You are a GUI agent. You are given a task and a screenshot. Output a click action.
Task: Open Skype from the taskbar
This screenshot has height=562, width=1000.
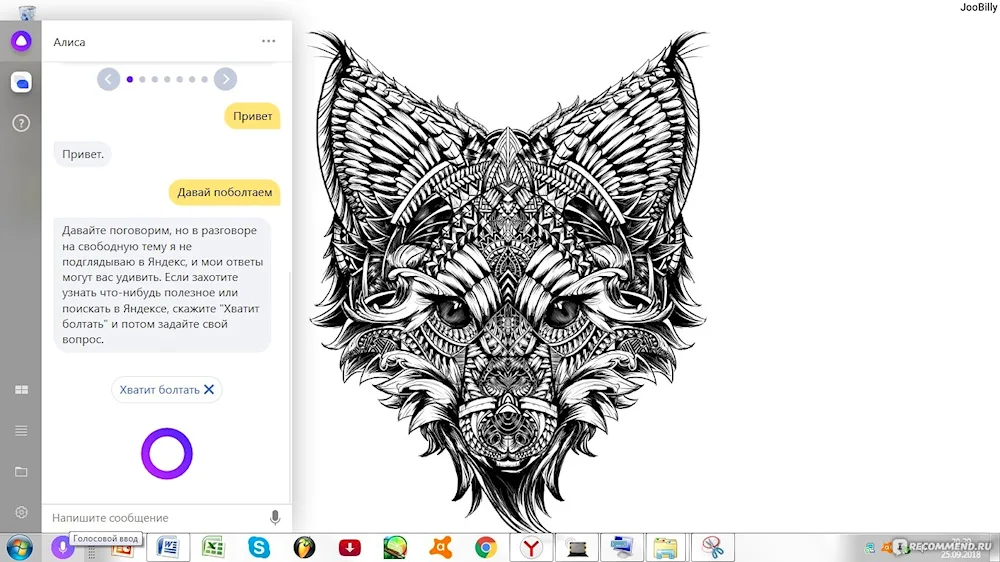pos(259,547)
